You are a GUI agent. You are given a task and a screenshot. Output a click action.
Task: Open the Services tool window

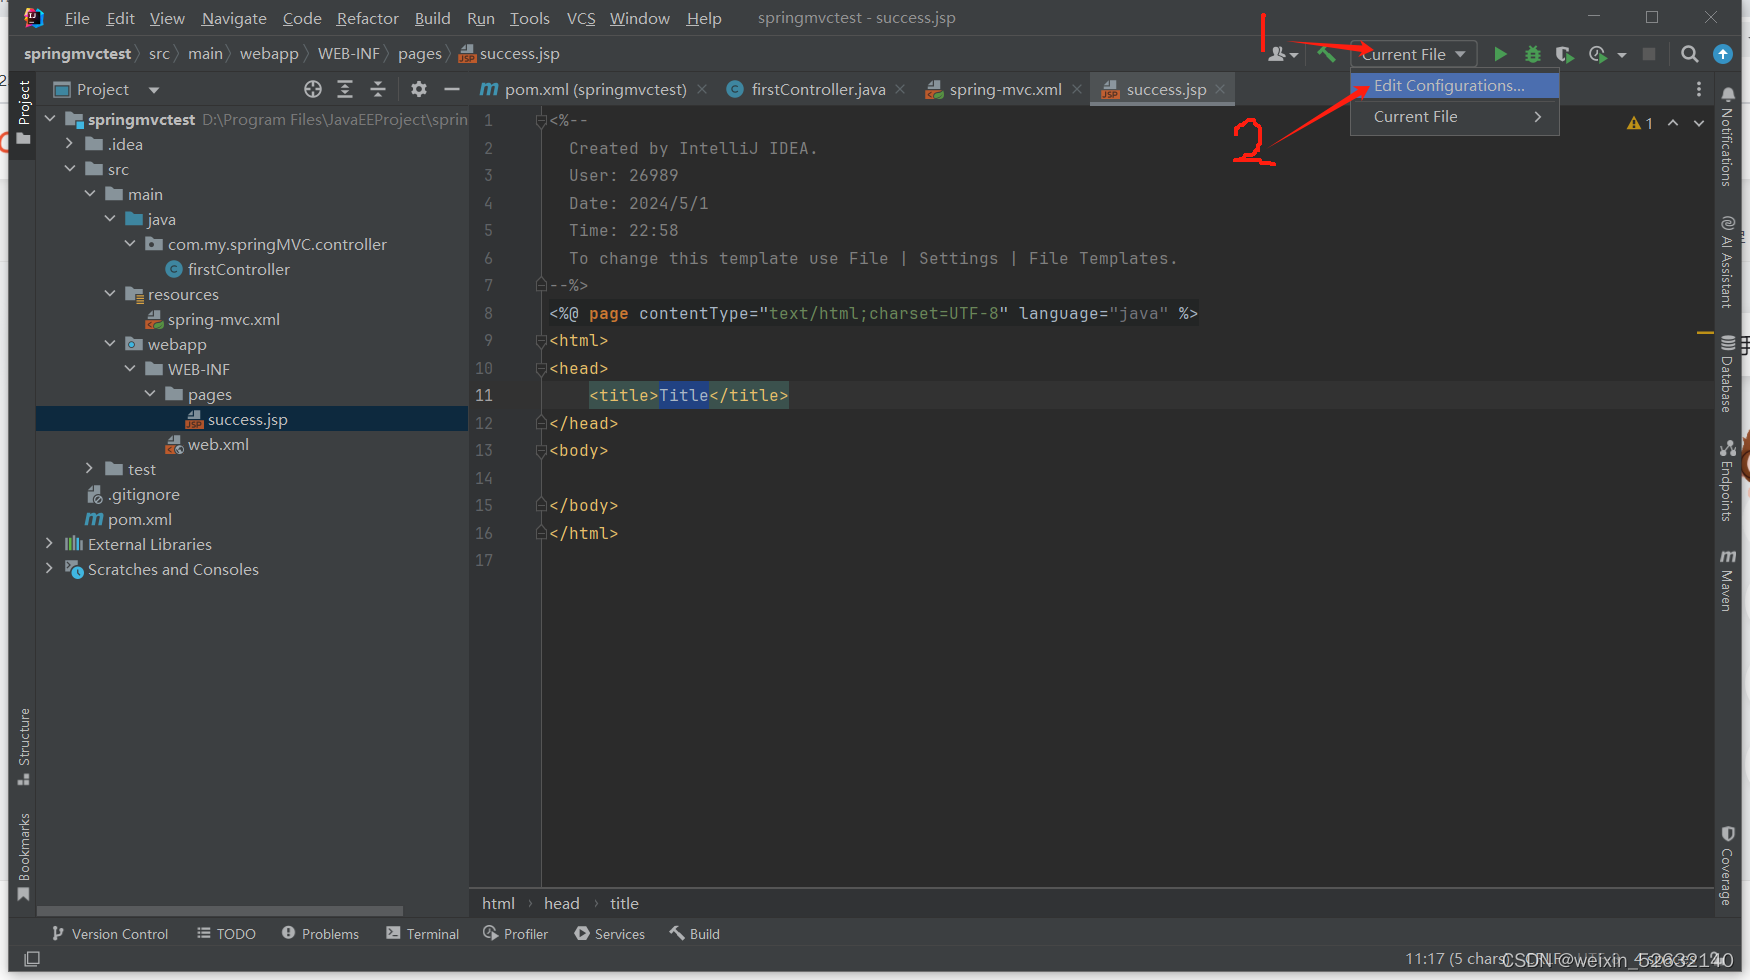coord(610,934)
